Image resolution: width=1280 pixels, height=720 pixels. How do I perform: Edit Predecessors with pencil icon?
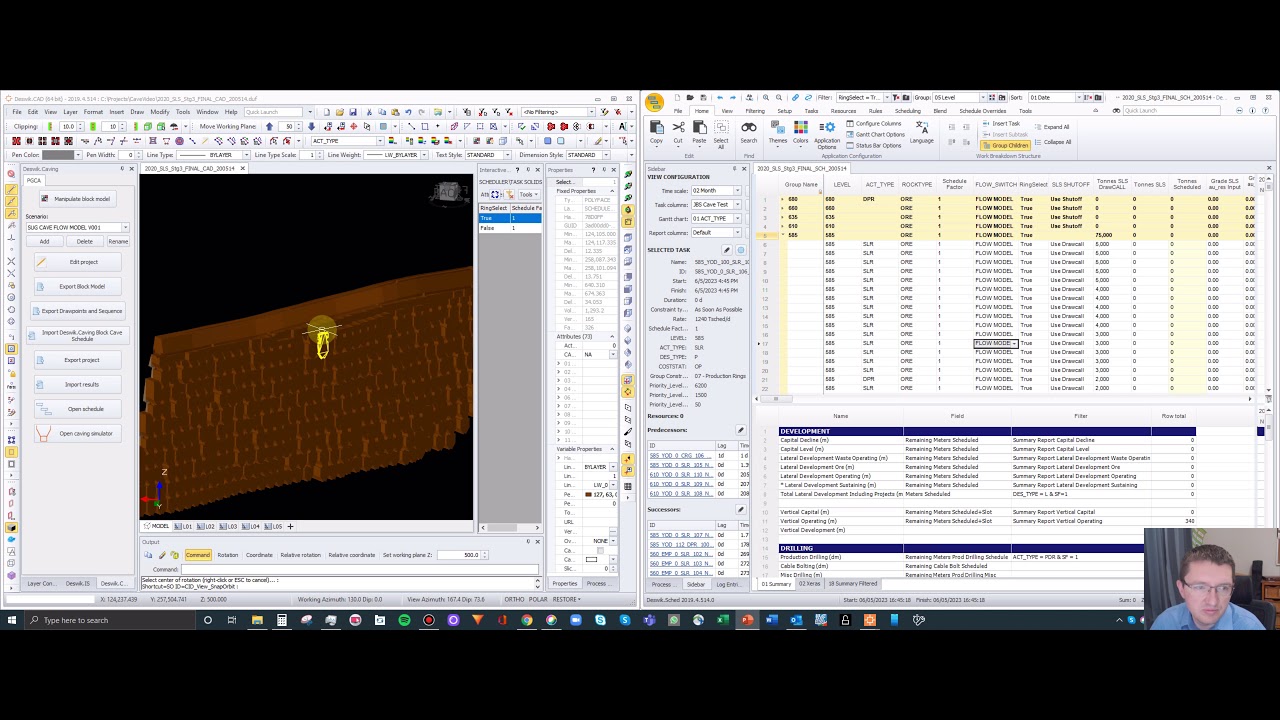(741, 430)
